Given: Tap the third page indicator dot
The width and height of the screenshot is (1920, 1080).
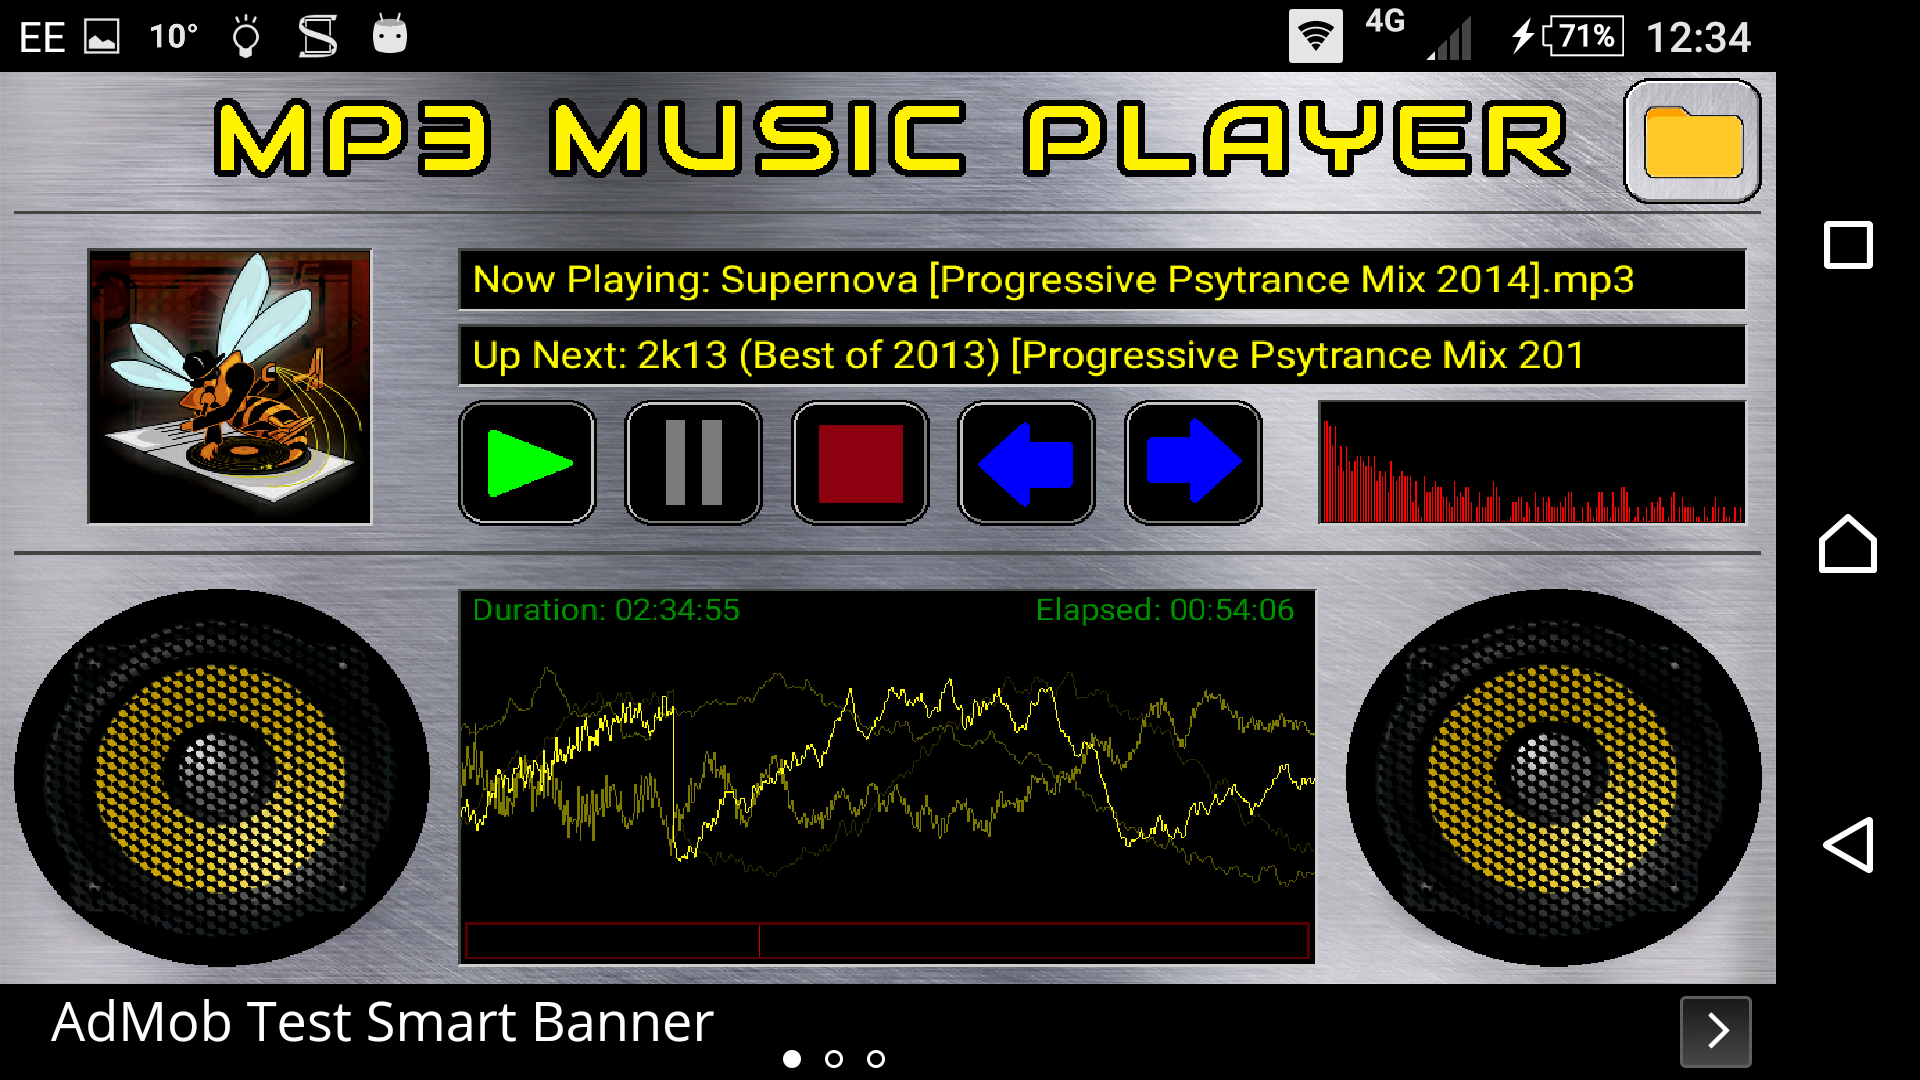Looking at the screenshot, I should pyautogui.click(x=877, y=1058).
